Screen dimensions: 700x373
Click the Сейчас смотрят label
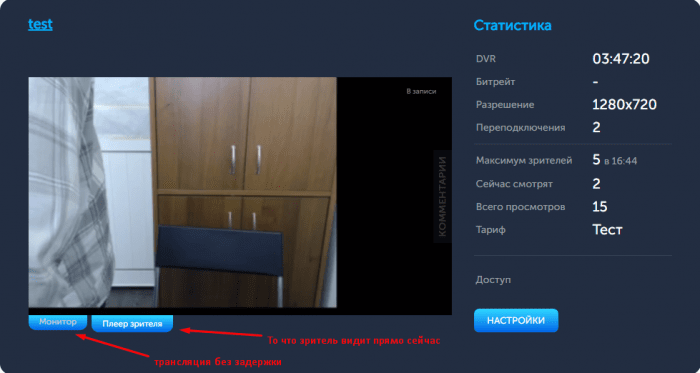(x=514, y=184)
